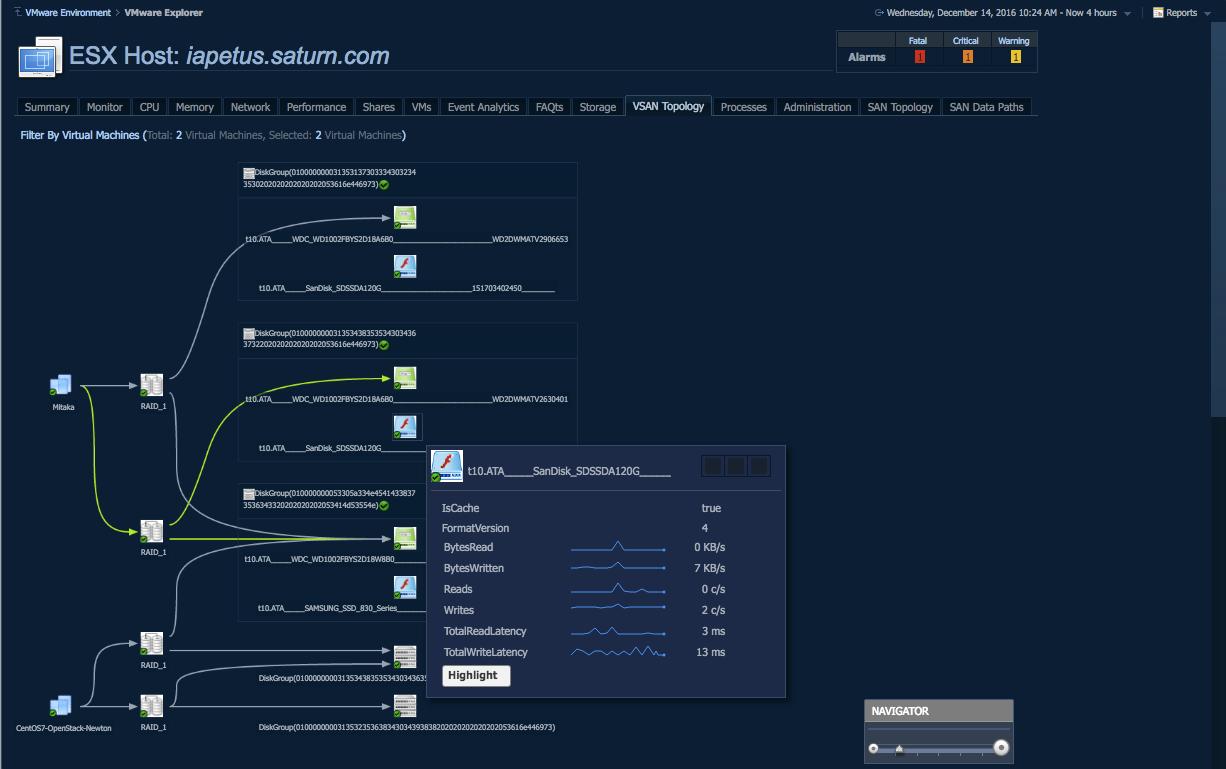Viewport: 1226px width, 769px height.
Task: Switch to the Event Analytics tab
Action: [x=484, y=107]
